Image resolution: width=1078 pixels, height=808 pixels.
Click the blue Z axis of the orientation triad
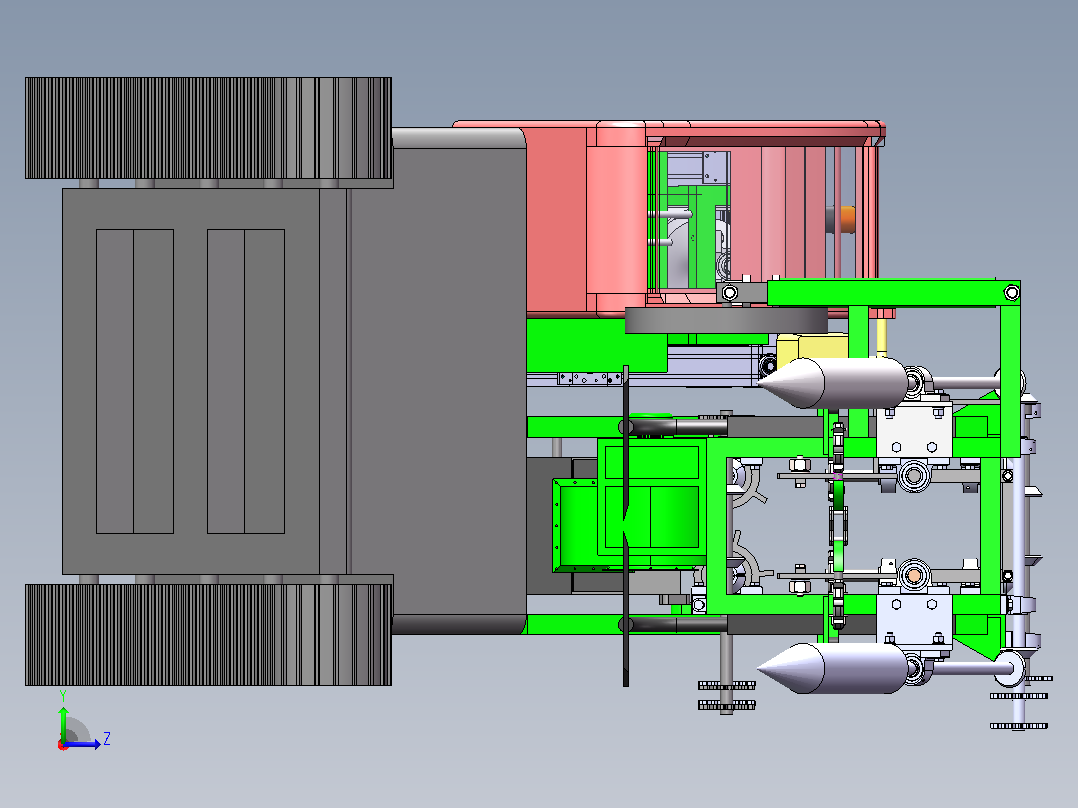pos(82,744)
